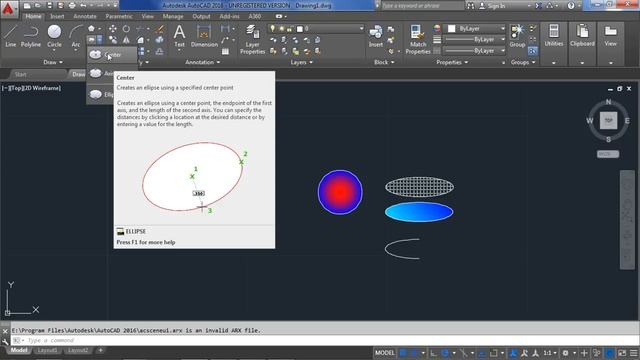Select the Polyline tool

[31, 36]
